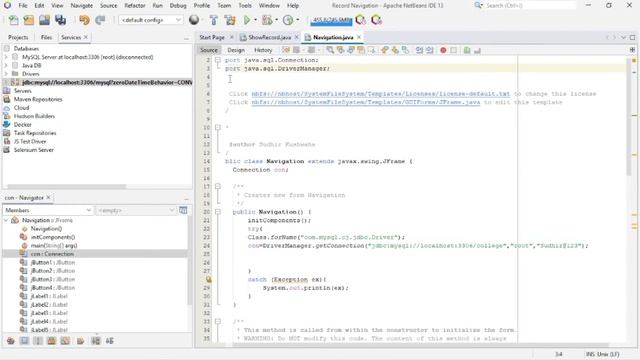
Task: Open the Debug menu
Action: pos(178,6)
